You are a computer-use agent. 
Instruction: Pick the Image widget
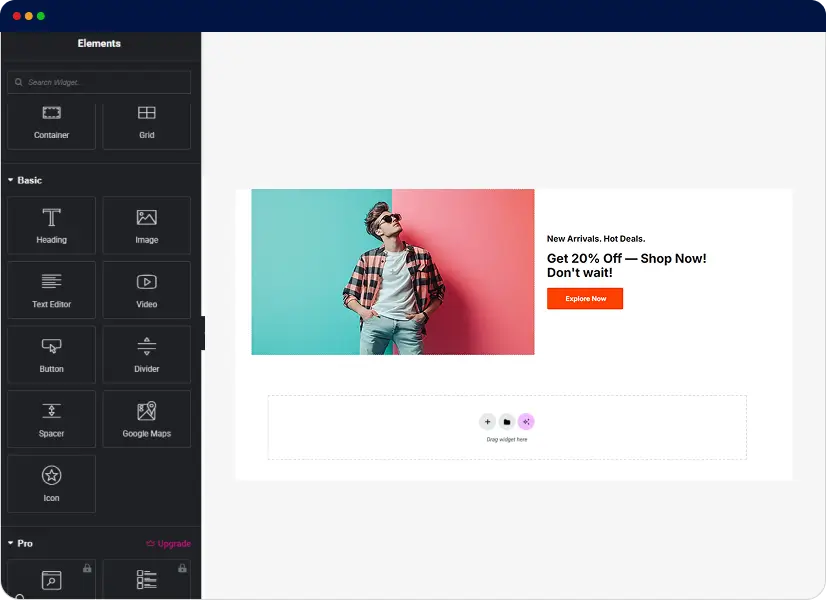[x=146, y=225]
